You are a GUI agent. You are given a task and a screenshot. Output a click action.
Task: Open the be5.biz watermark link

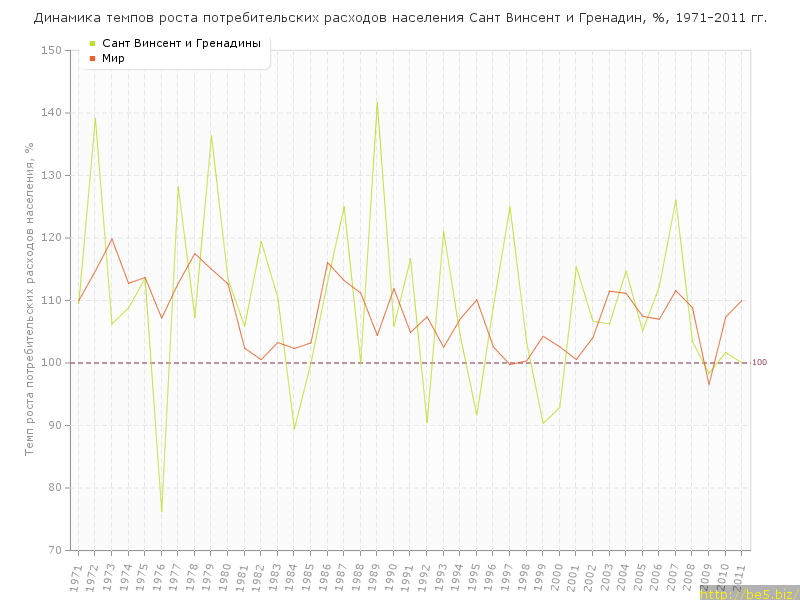tap(748, 594)
